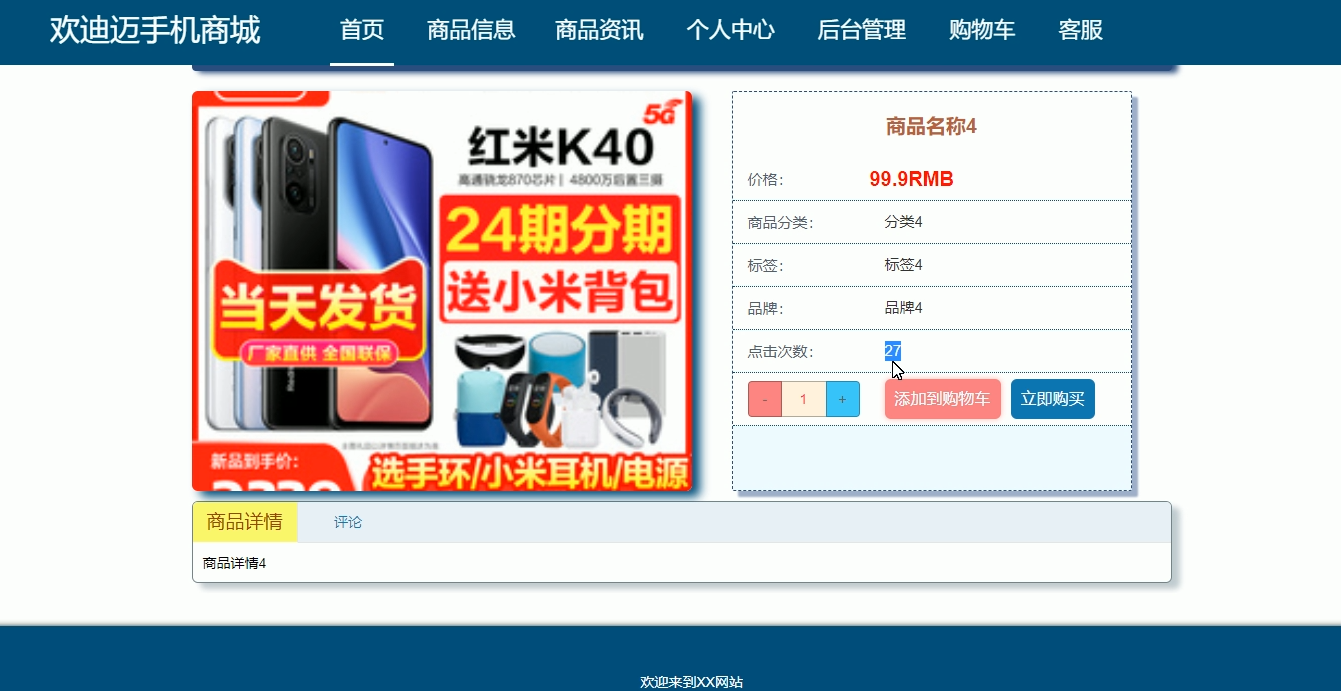Switch to the 评论 tab

pyautogui.click(x=348, y=522)
